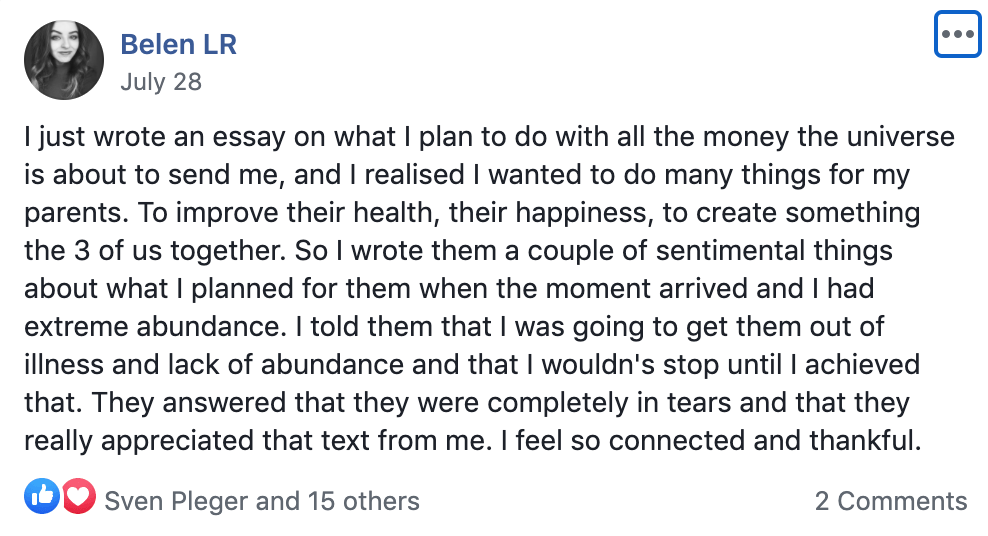Viewport: 988px width, 536px height.
Task: Show the "15 others" reactions list
Action: click(364, 501)
